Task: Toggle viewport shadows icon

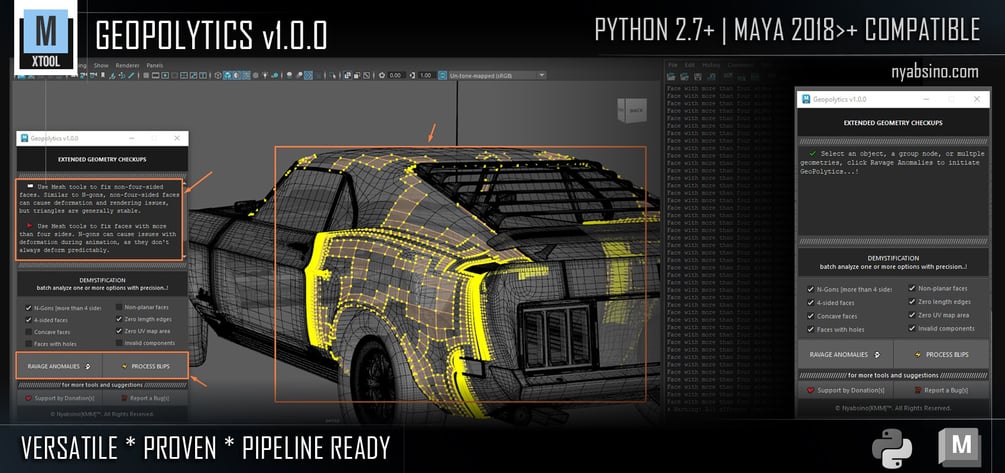Action: (x=275, y=75)
